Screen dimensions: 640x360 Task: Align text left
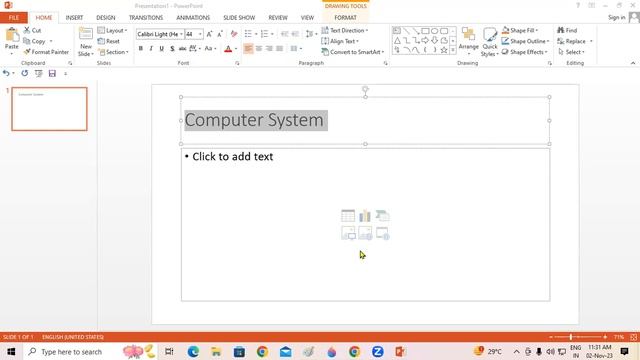[x=248, y=49]
